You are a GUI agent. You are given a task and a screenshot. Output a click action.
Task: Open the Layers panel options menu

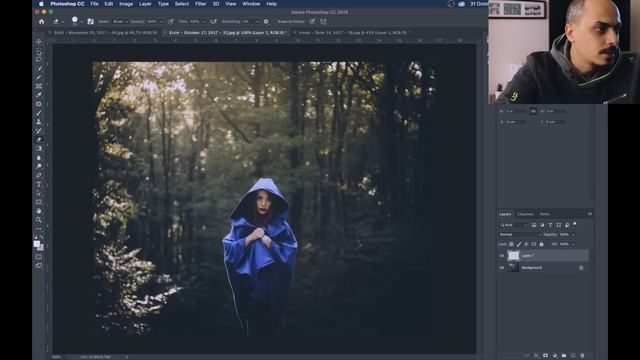(x=590, y=214)
